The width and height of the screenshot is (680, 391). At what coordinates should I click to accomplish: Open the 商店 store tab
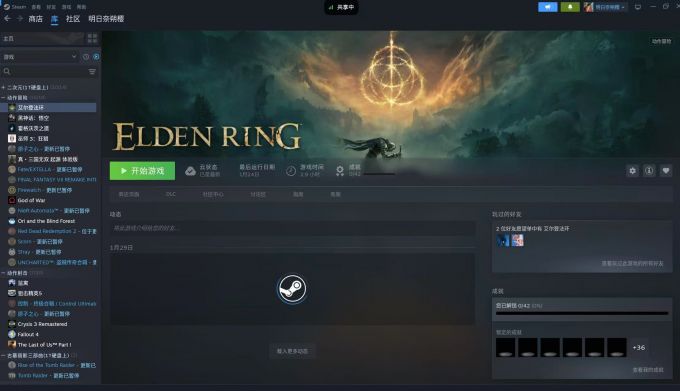36,19
